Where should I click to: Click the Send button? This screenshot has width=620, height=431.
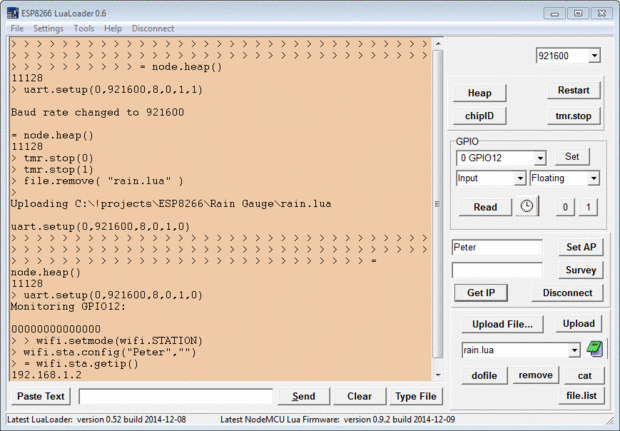(304, 396)
